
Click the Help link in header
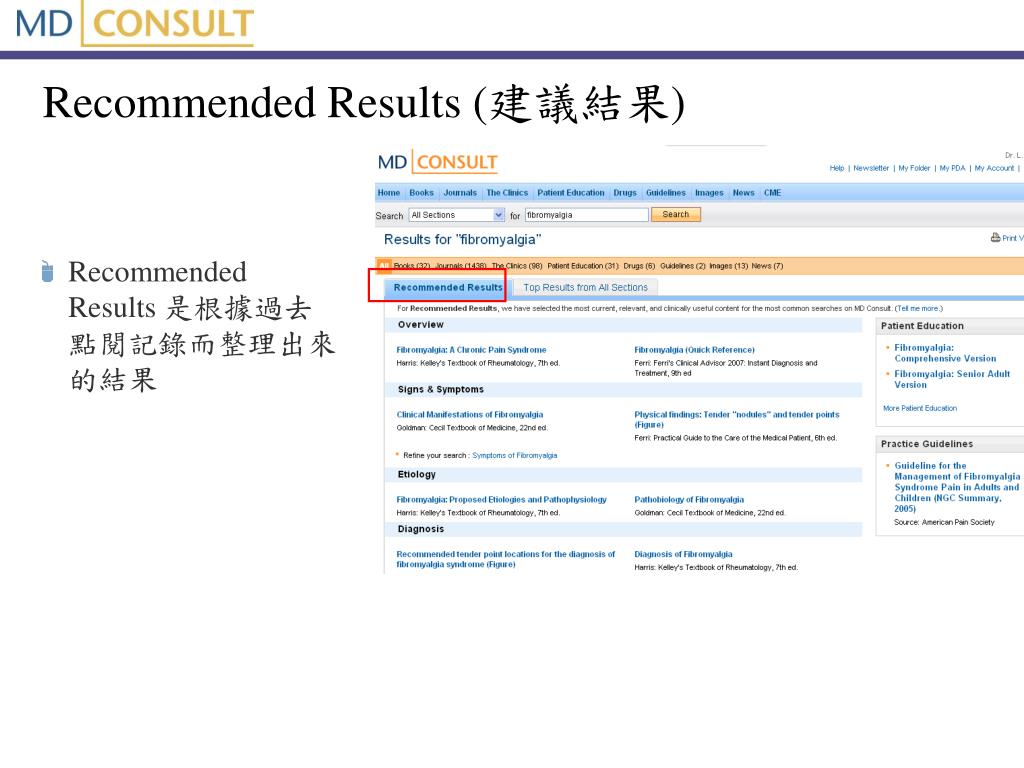tap(837, 168)
